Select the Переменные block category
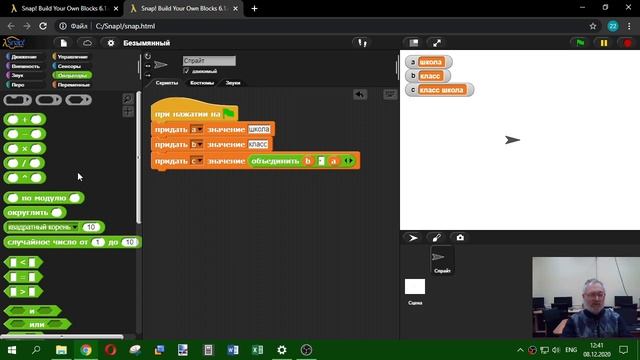The width and height of the screenshot is (640, 360). tap(71, 84)
